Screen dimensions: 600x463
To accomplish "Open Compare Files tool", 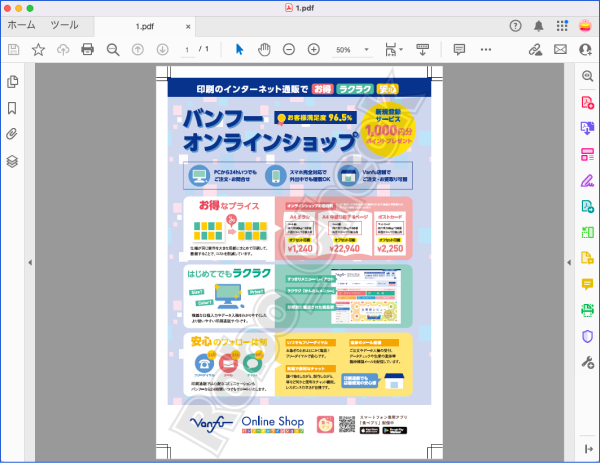I will pos(587,232).
